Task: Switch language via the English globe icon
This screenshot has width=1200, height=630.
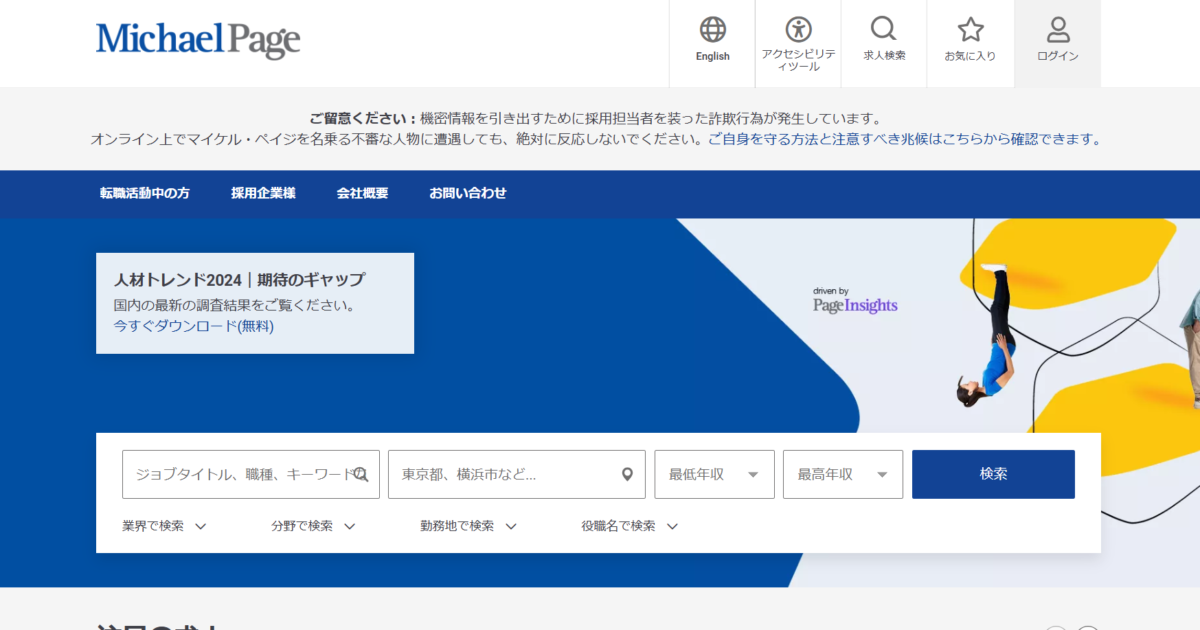Action: (712, 30)
